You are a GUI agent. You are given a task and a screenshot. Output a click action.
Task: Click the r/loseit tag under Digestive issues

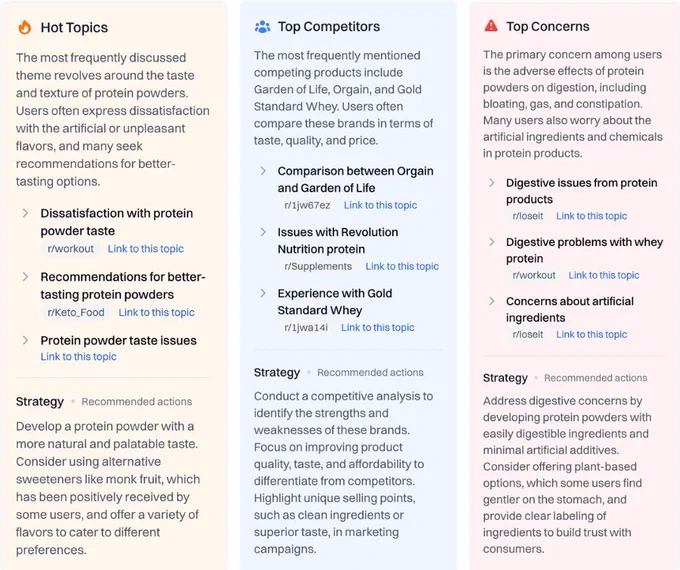528,216
